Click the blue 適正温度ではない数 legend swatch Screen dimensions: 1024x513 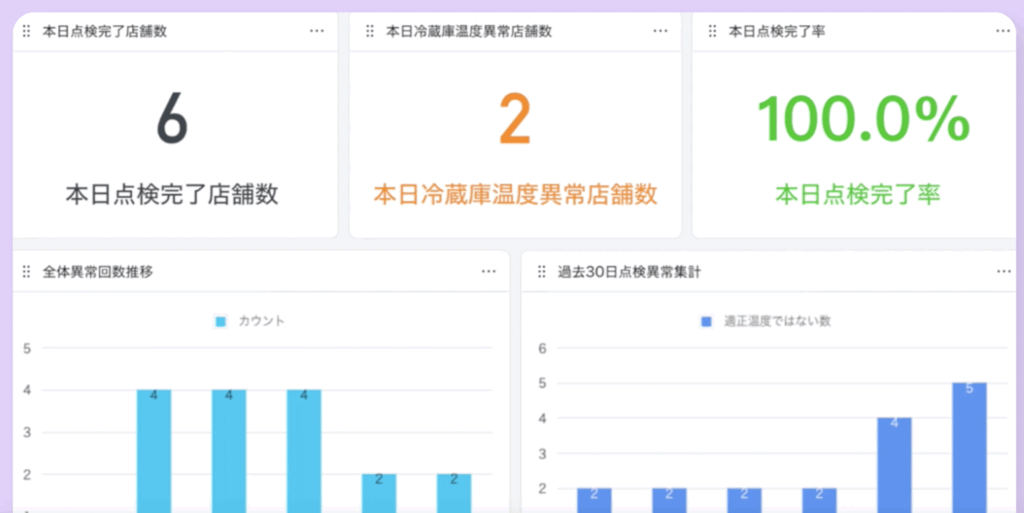(x=706, y=321)
